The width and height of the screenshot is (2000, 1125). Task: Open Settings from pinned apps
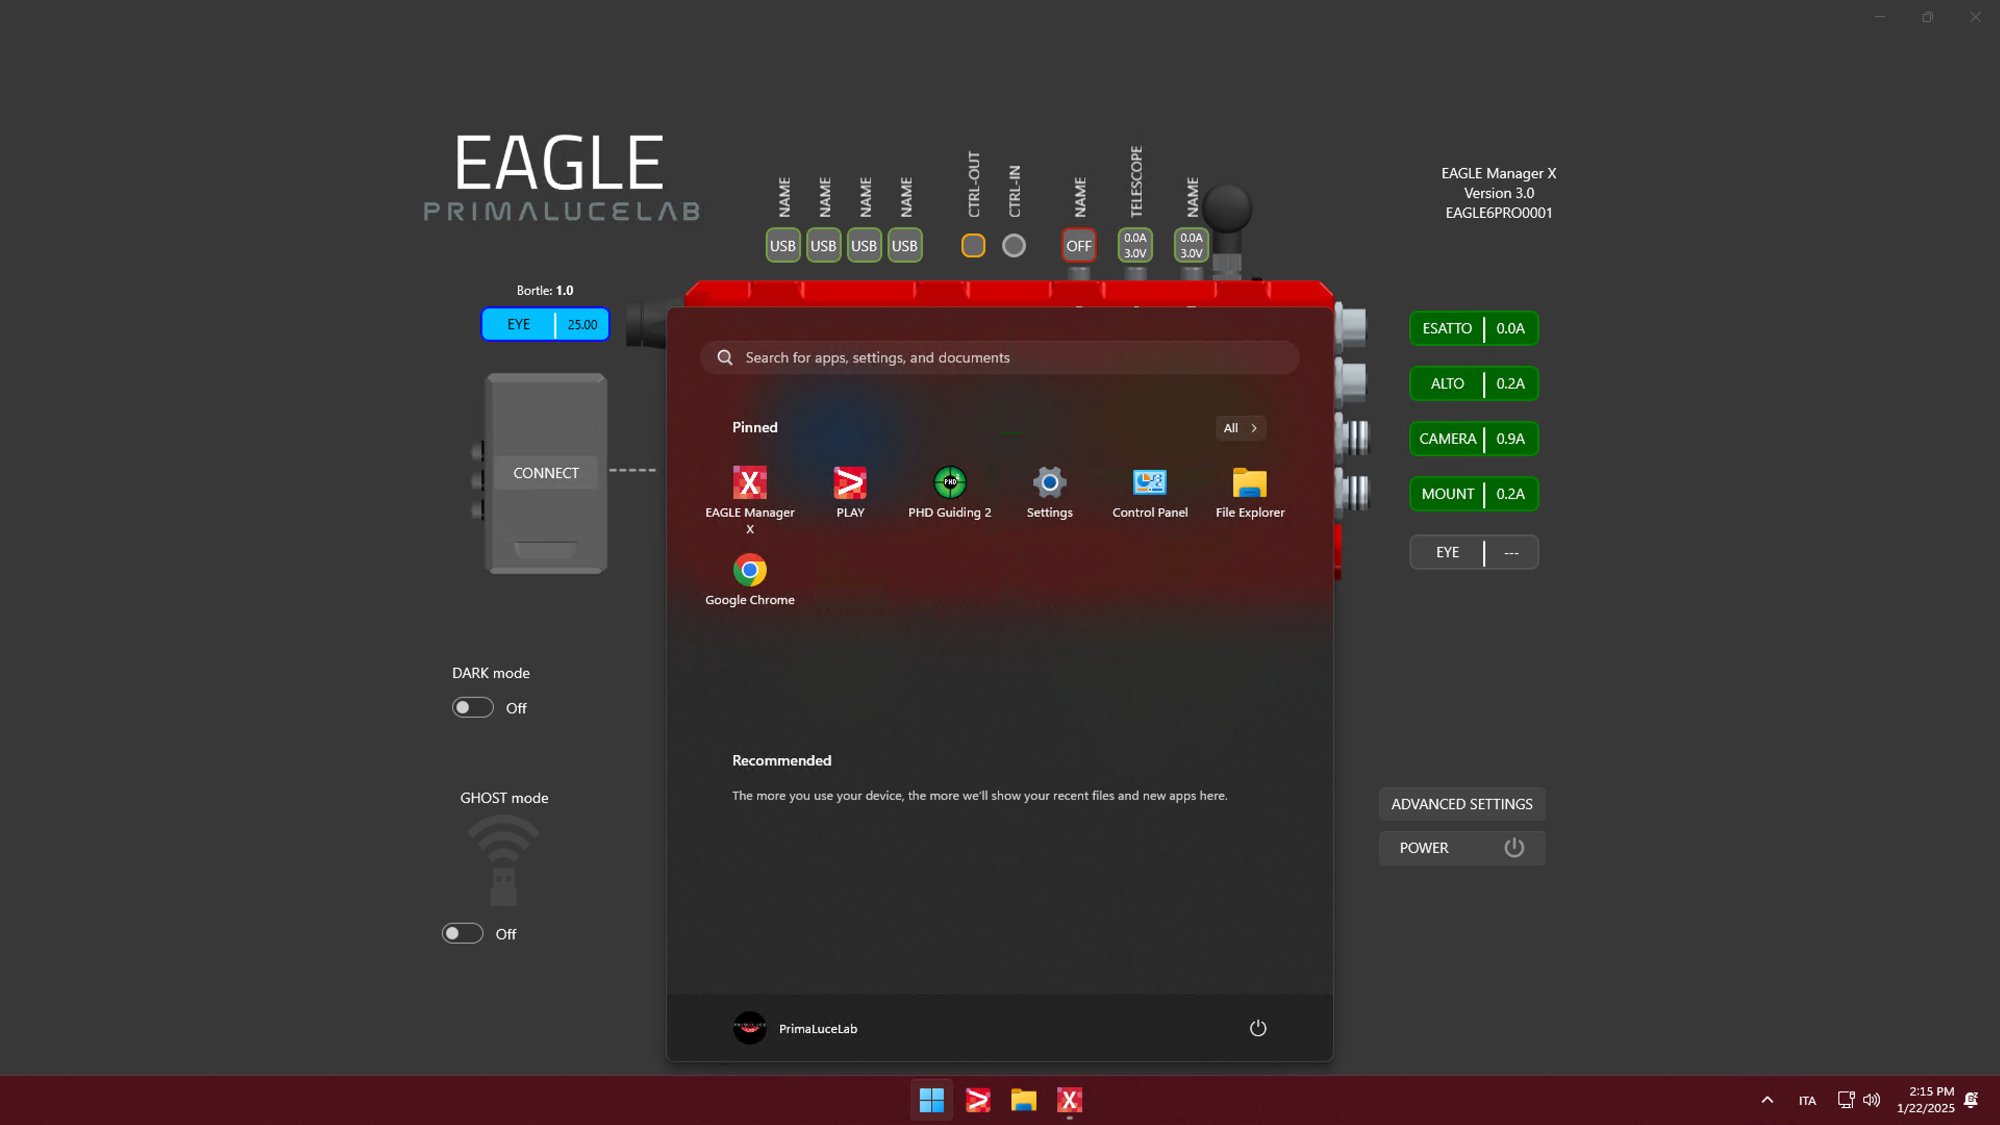pos(1049,490)
